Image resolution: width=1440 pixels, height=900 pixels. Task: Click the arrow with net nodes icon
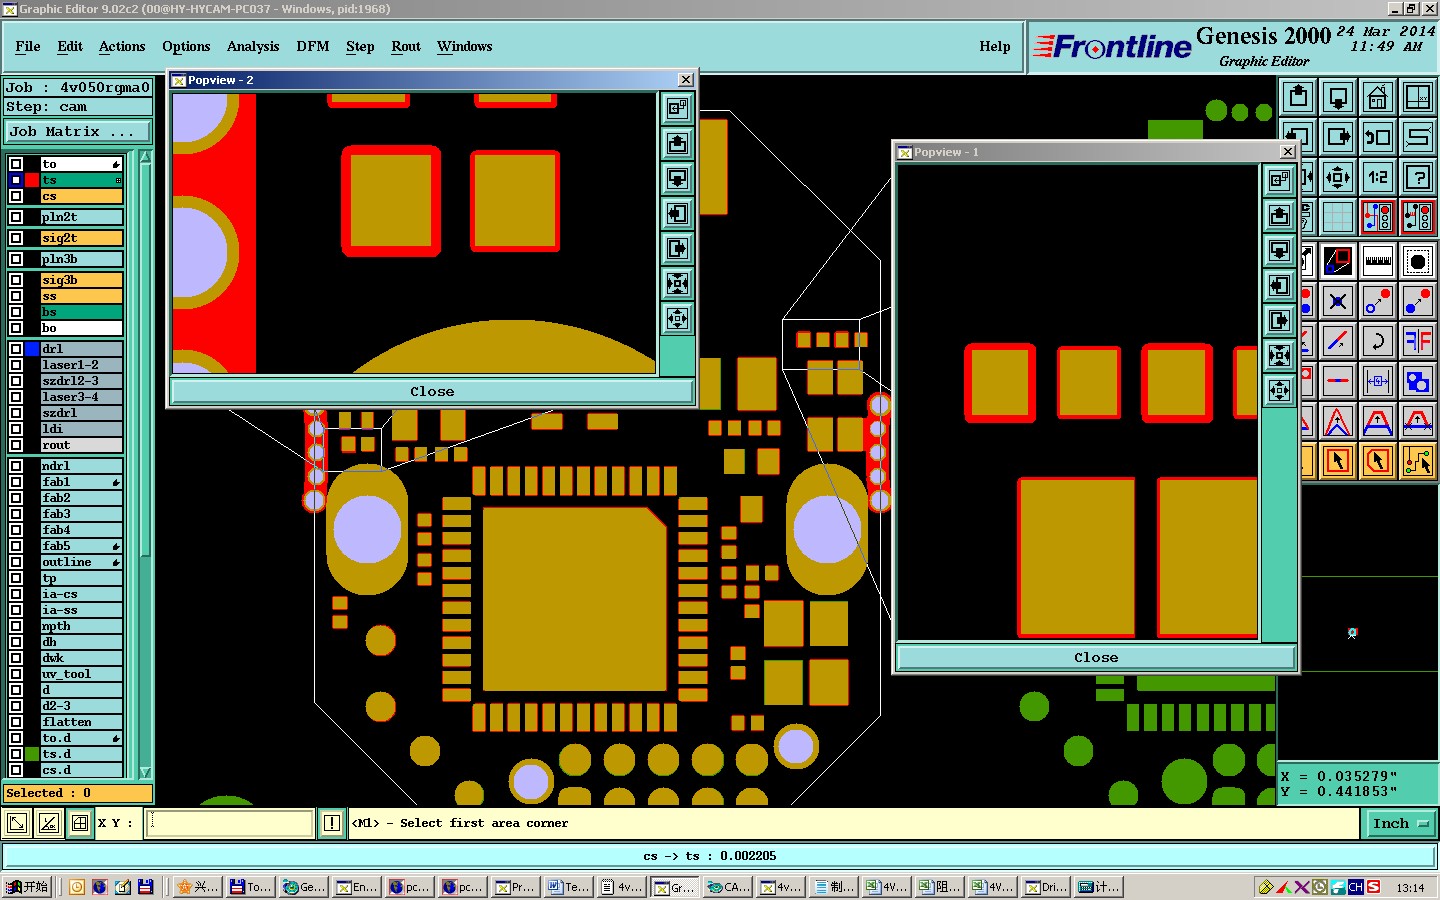point(1418,461)
